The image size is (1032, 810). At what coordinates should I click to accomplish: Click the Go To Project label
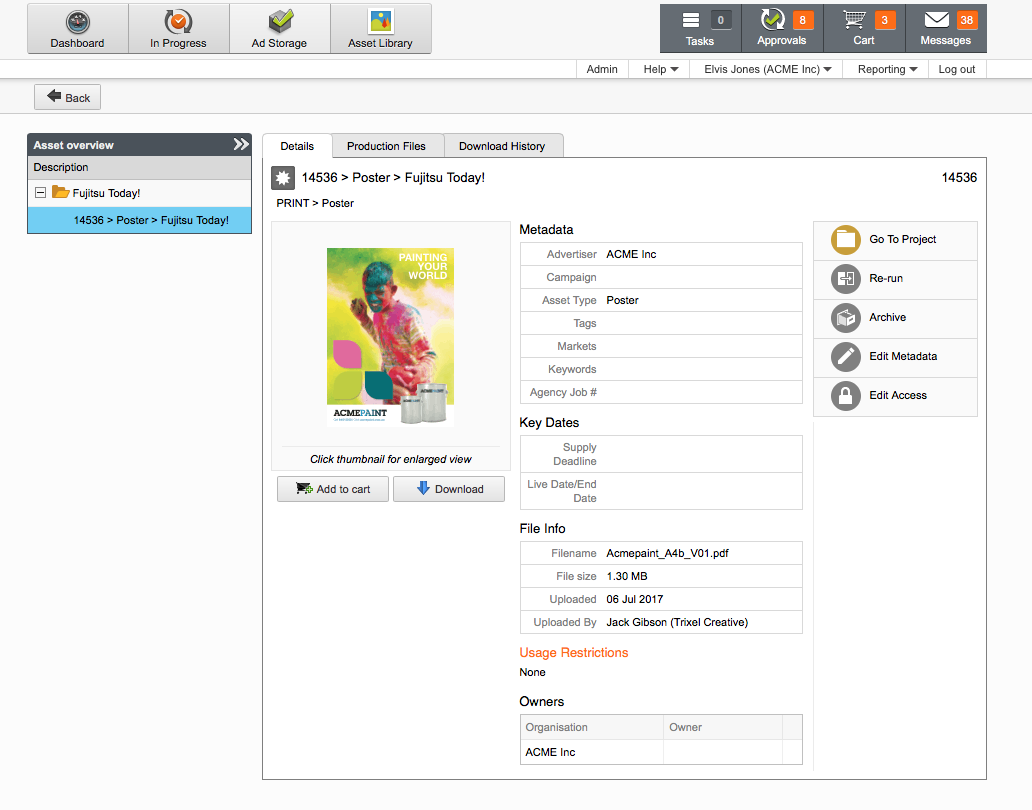pos(902,240)
